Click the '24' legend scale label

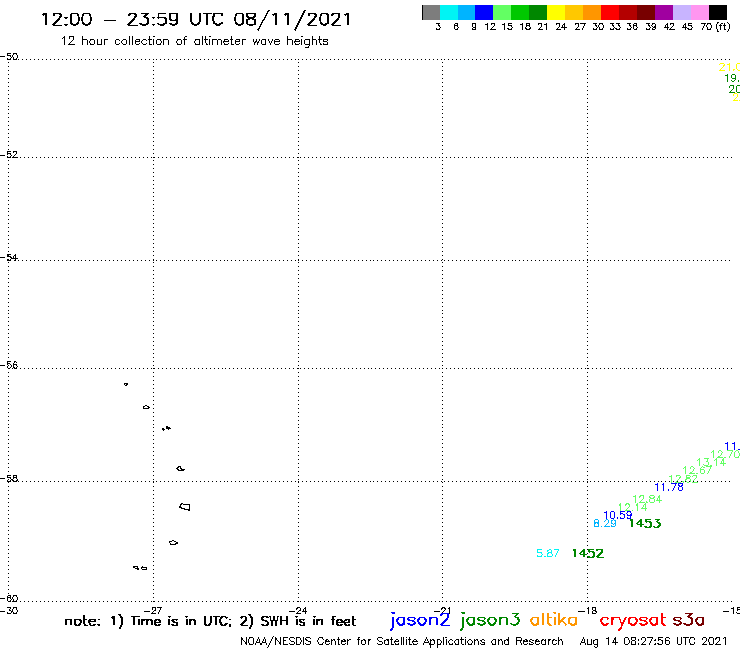(561, 27)
